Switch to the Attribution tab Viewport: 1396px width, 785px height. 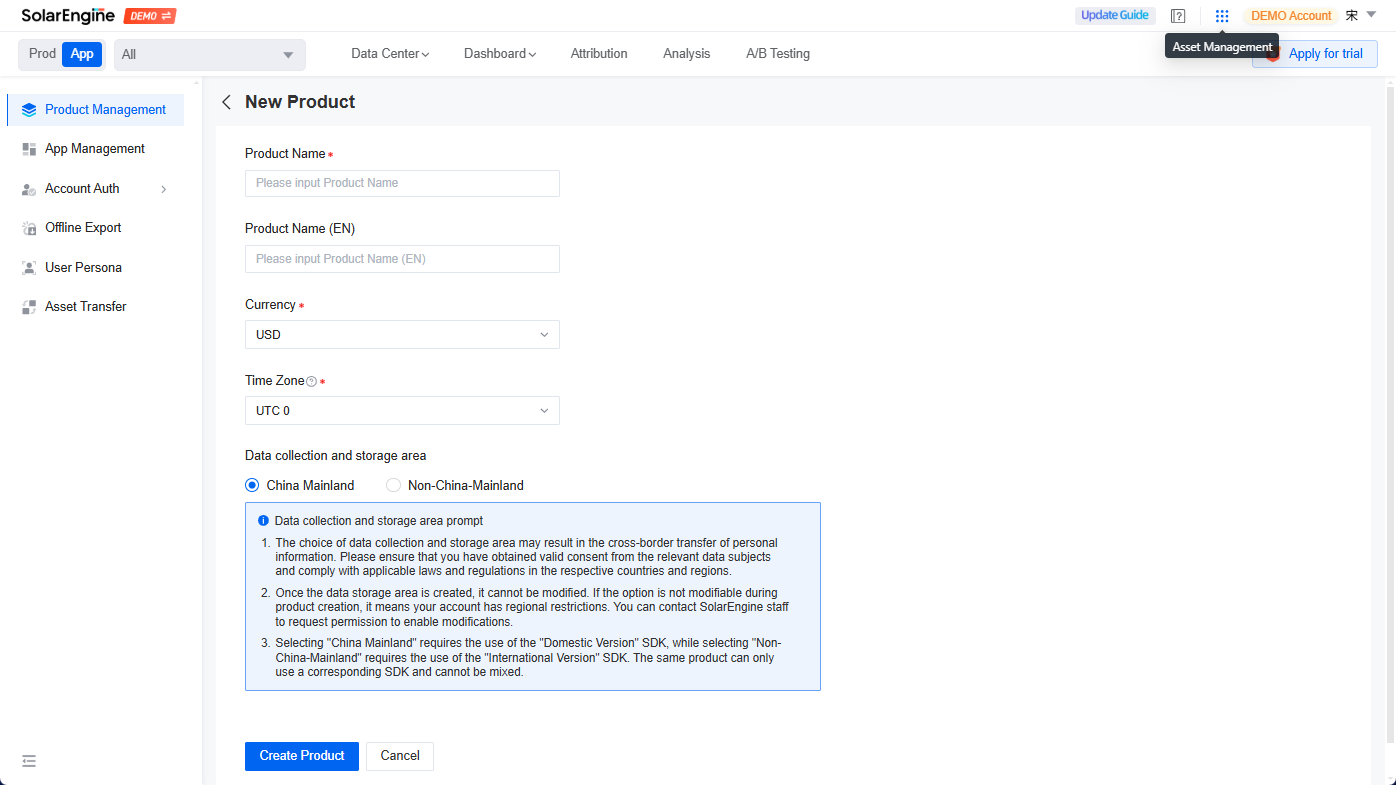(598, 53)
